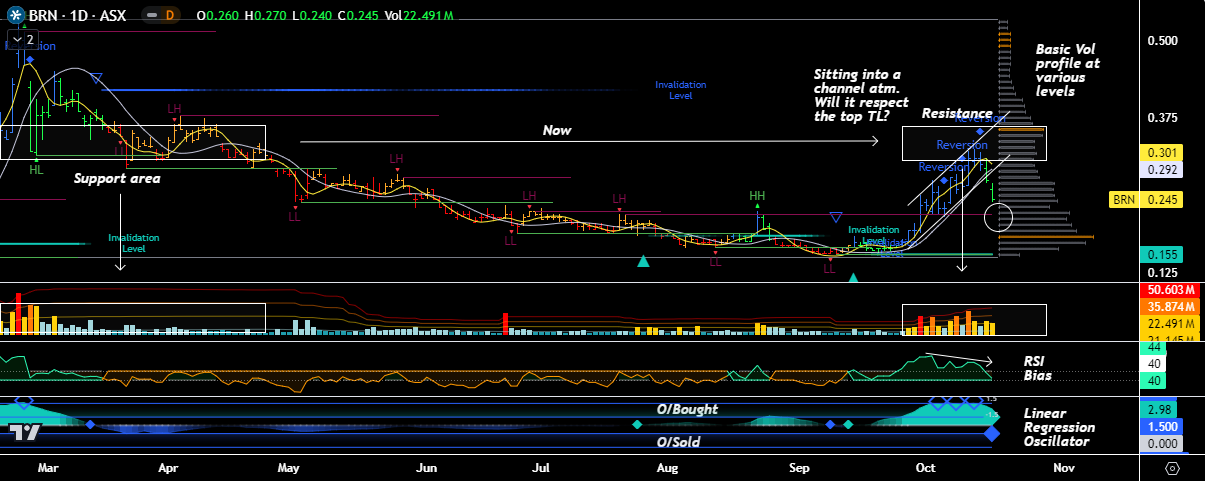Image resolution: width=1205 pixels, height=481 pixels.
Task: Open chart settings gear at bottom right
Action: point(1171,468)
